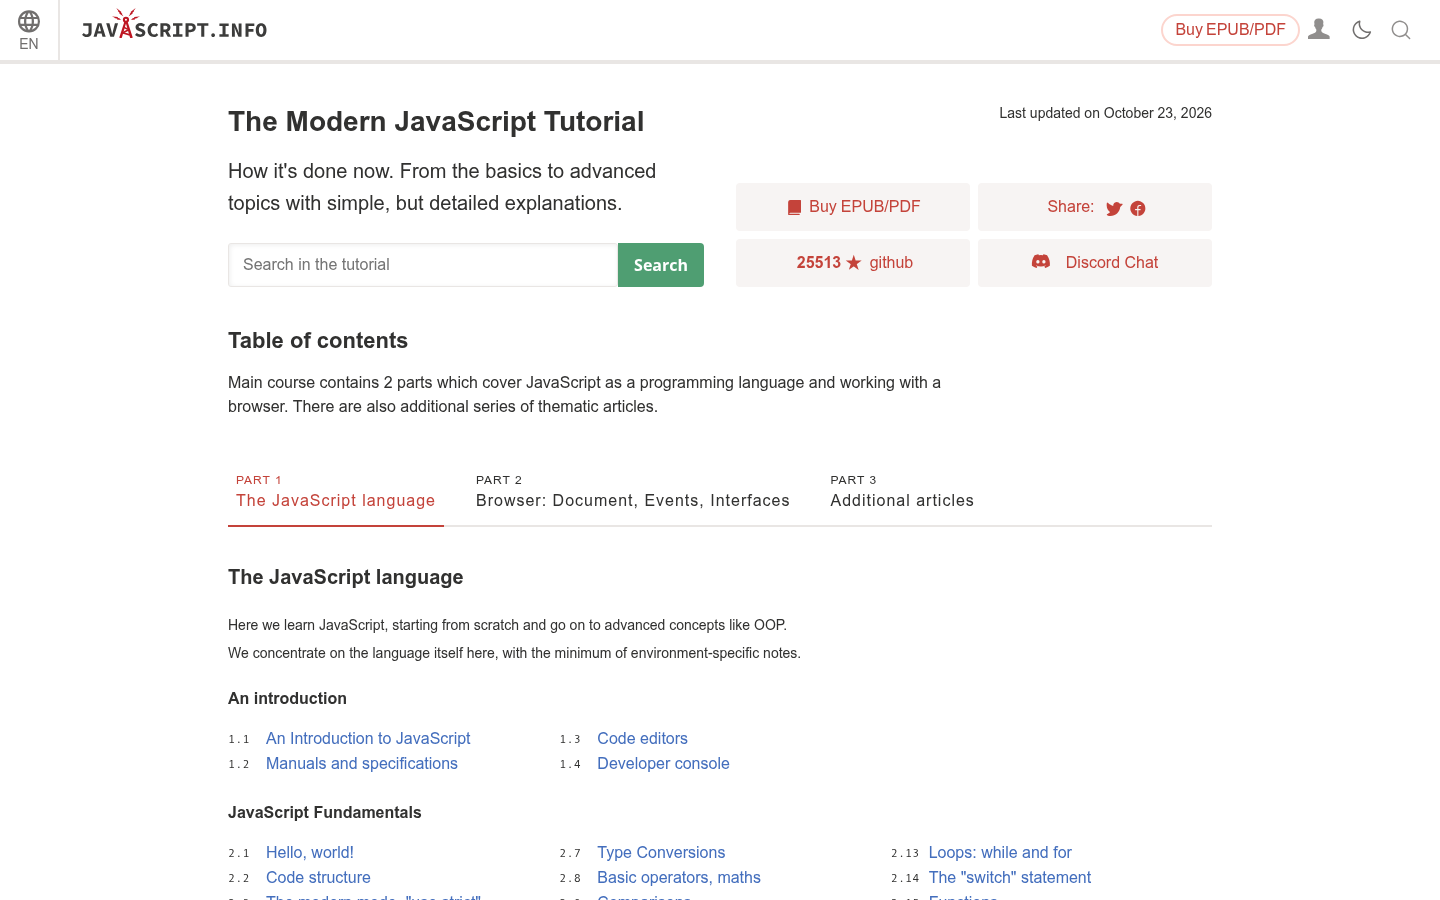The width and height of the screenshot is (1440, 900).
Task: Open The "switch" statement chapter
Action: coord(1010,877)
